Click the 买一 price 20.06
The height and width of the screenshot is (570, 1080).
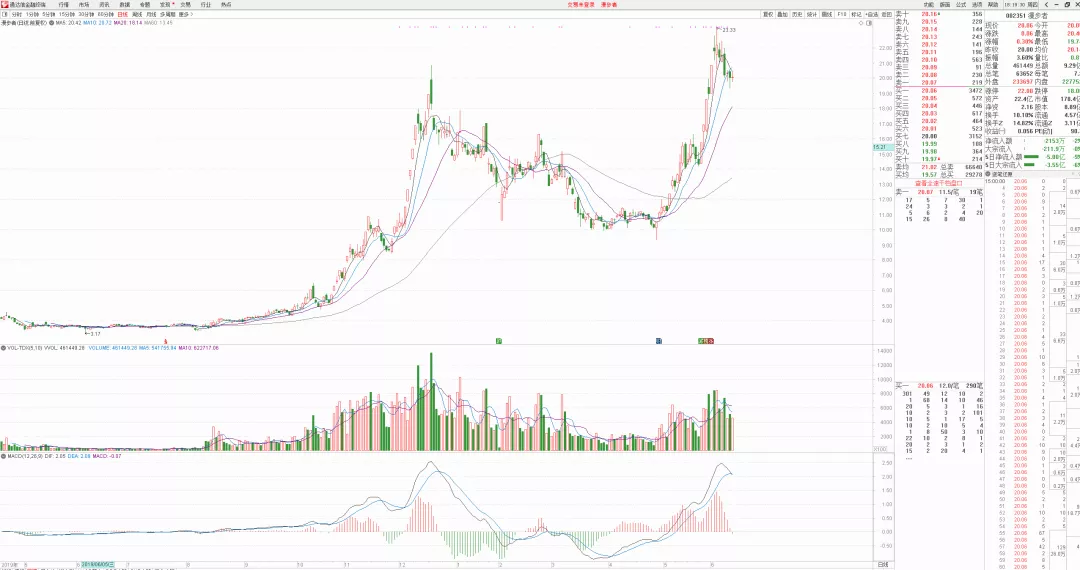929,91
